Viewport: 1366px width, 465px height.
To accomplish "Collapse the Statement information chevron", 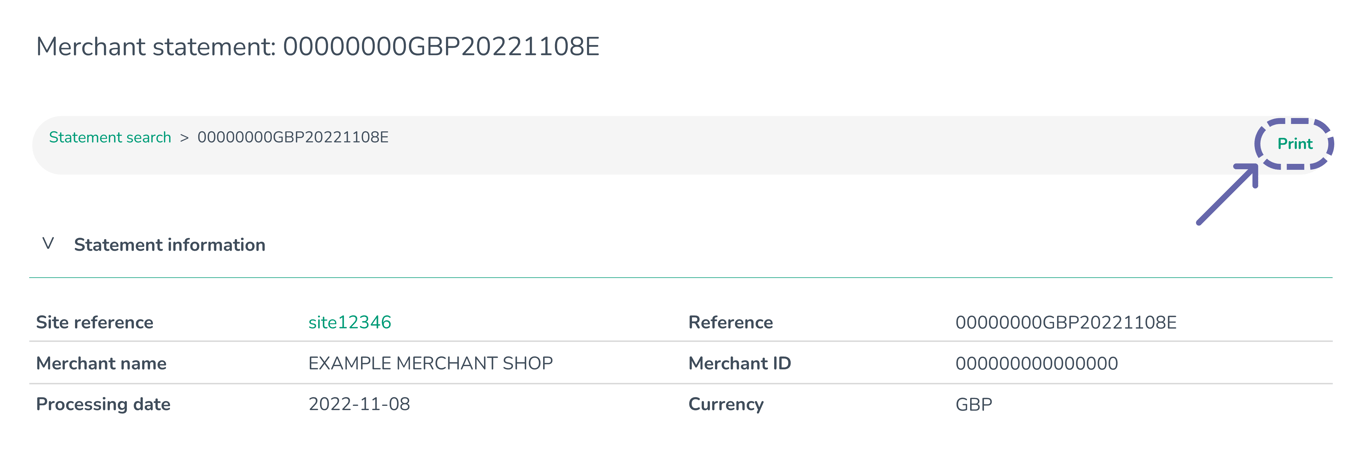I will click(x=48, y=244).
